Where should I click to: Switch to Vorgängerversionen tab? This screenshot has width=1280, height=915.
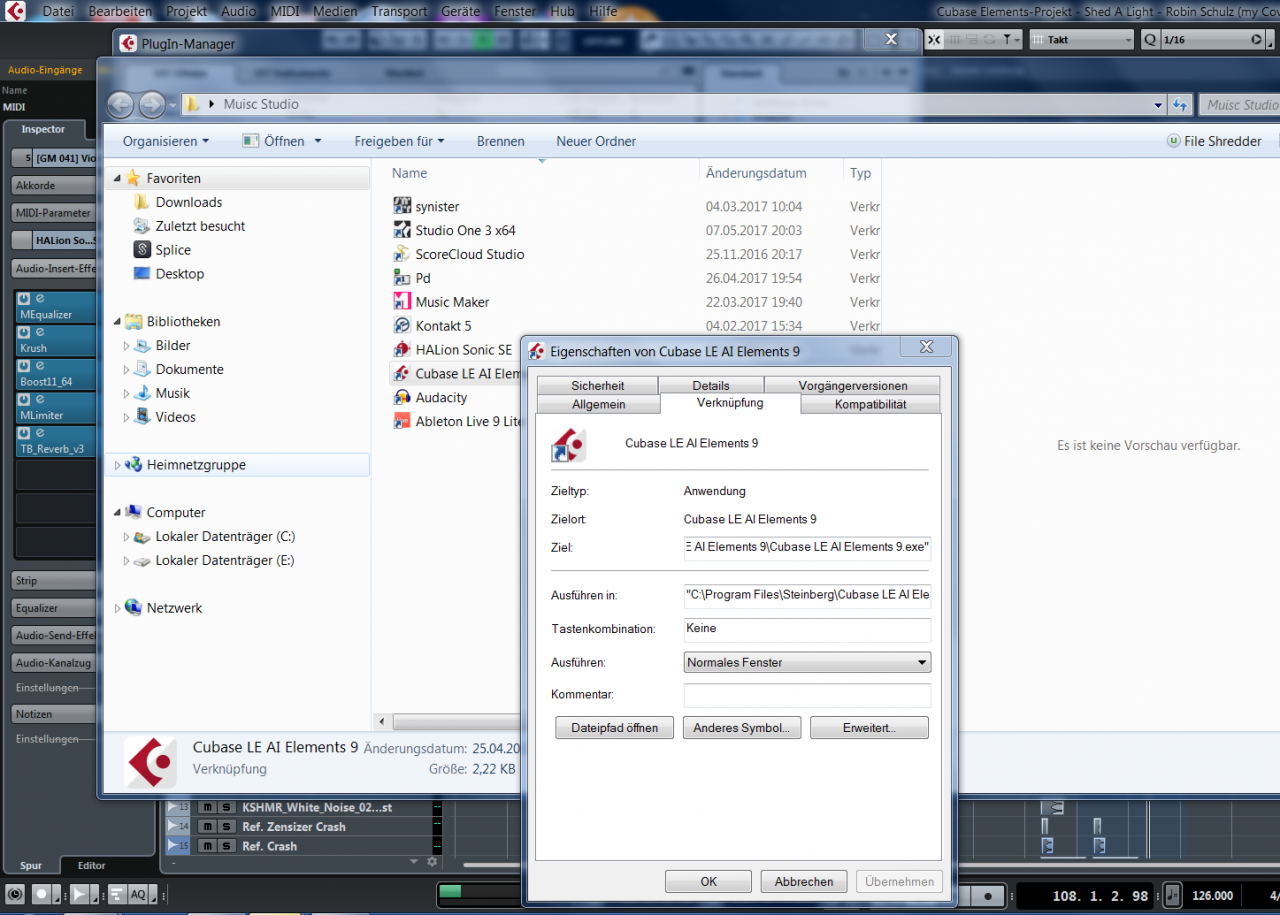tap(853, 385)
